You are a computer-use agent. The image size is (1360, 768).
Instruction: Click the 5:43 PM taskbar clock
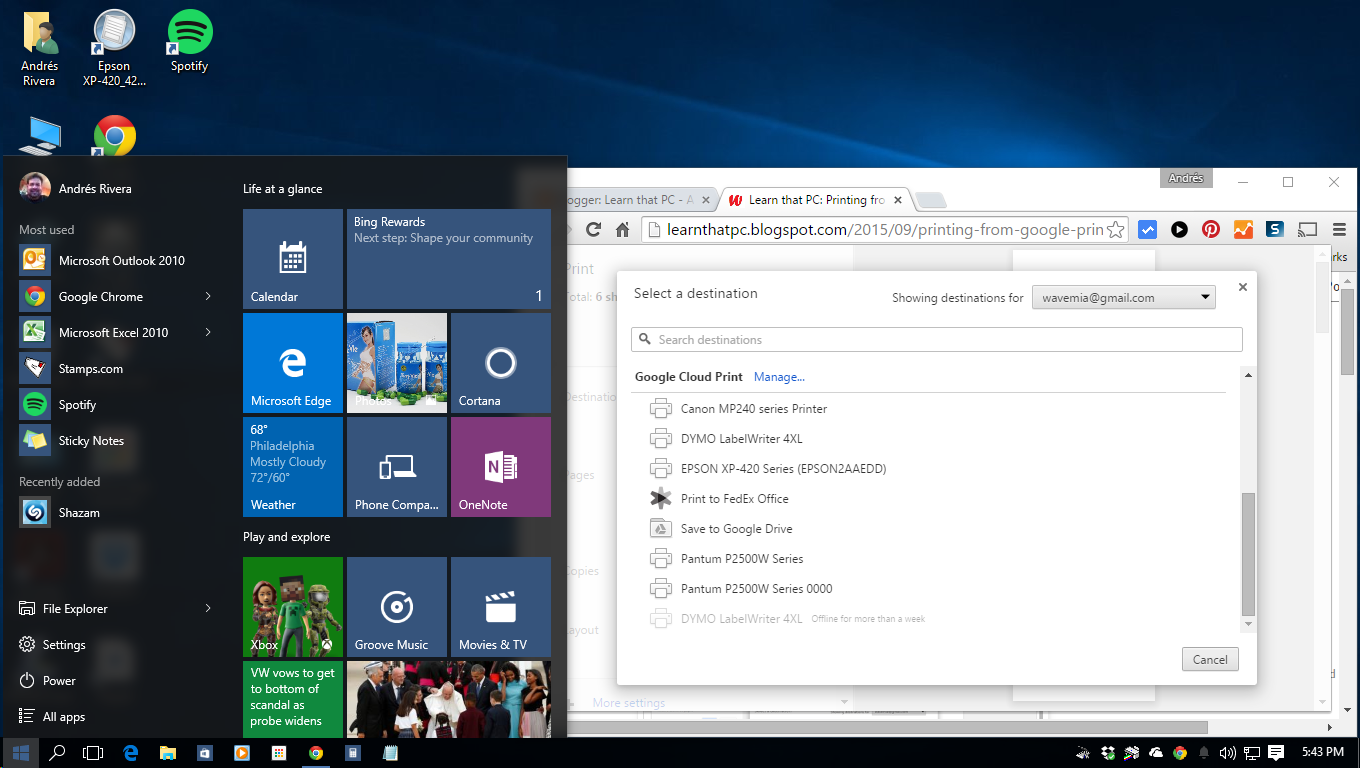[x=1323, y=753]
